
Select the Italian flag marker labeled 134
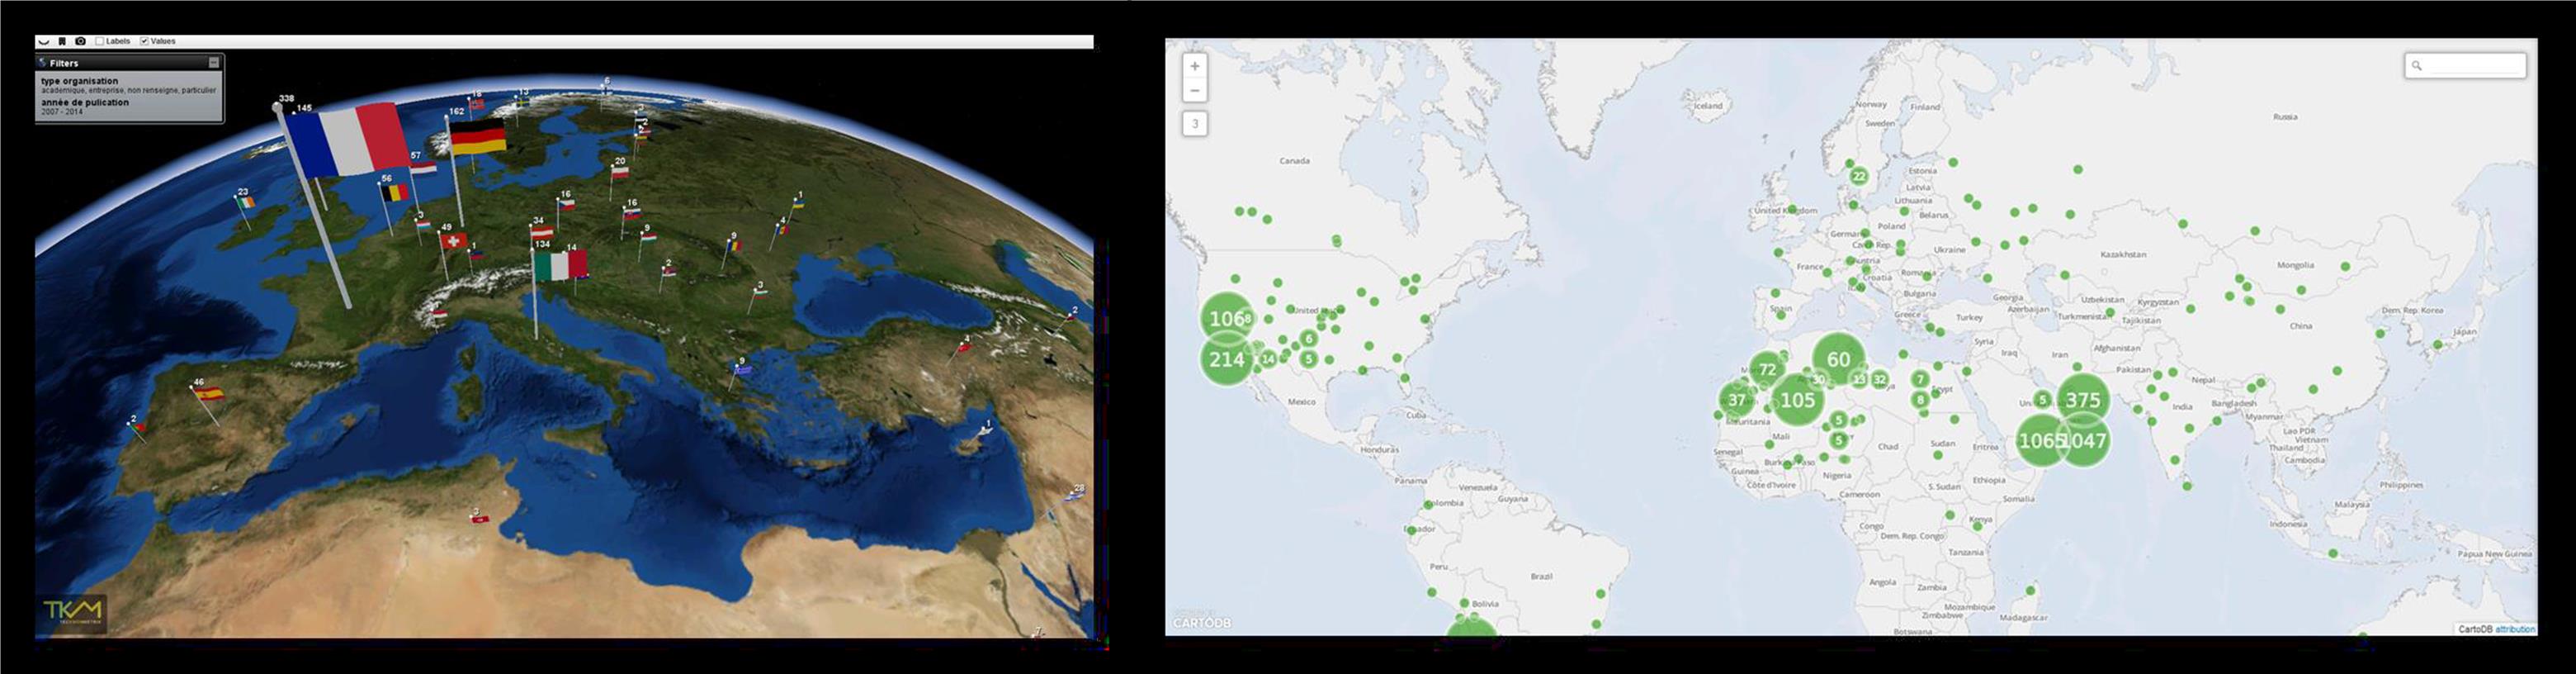point(560,265)
